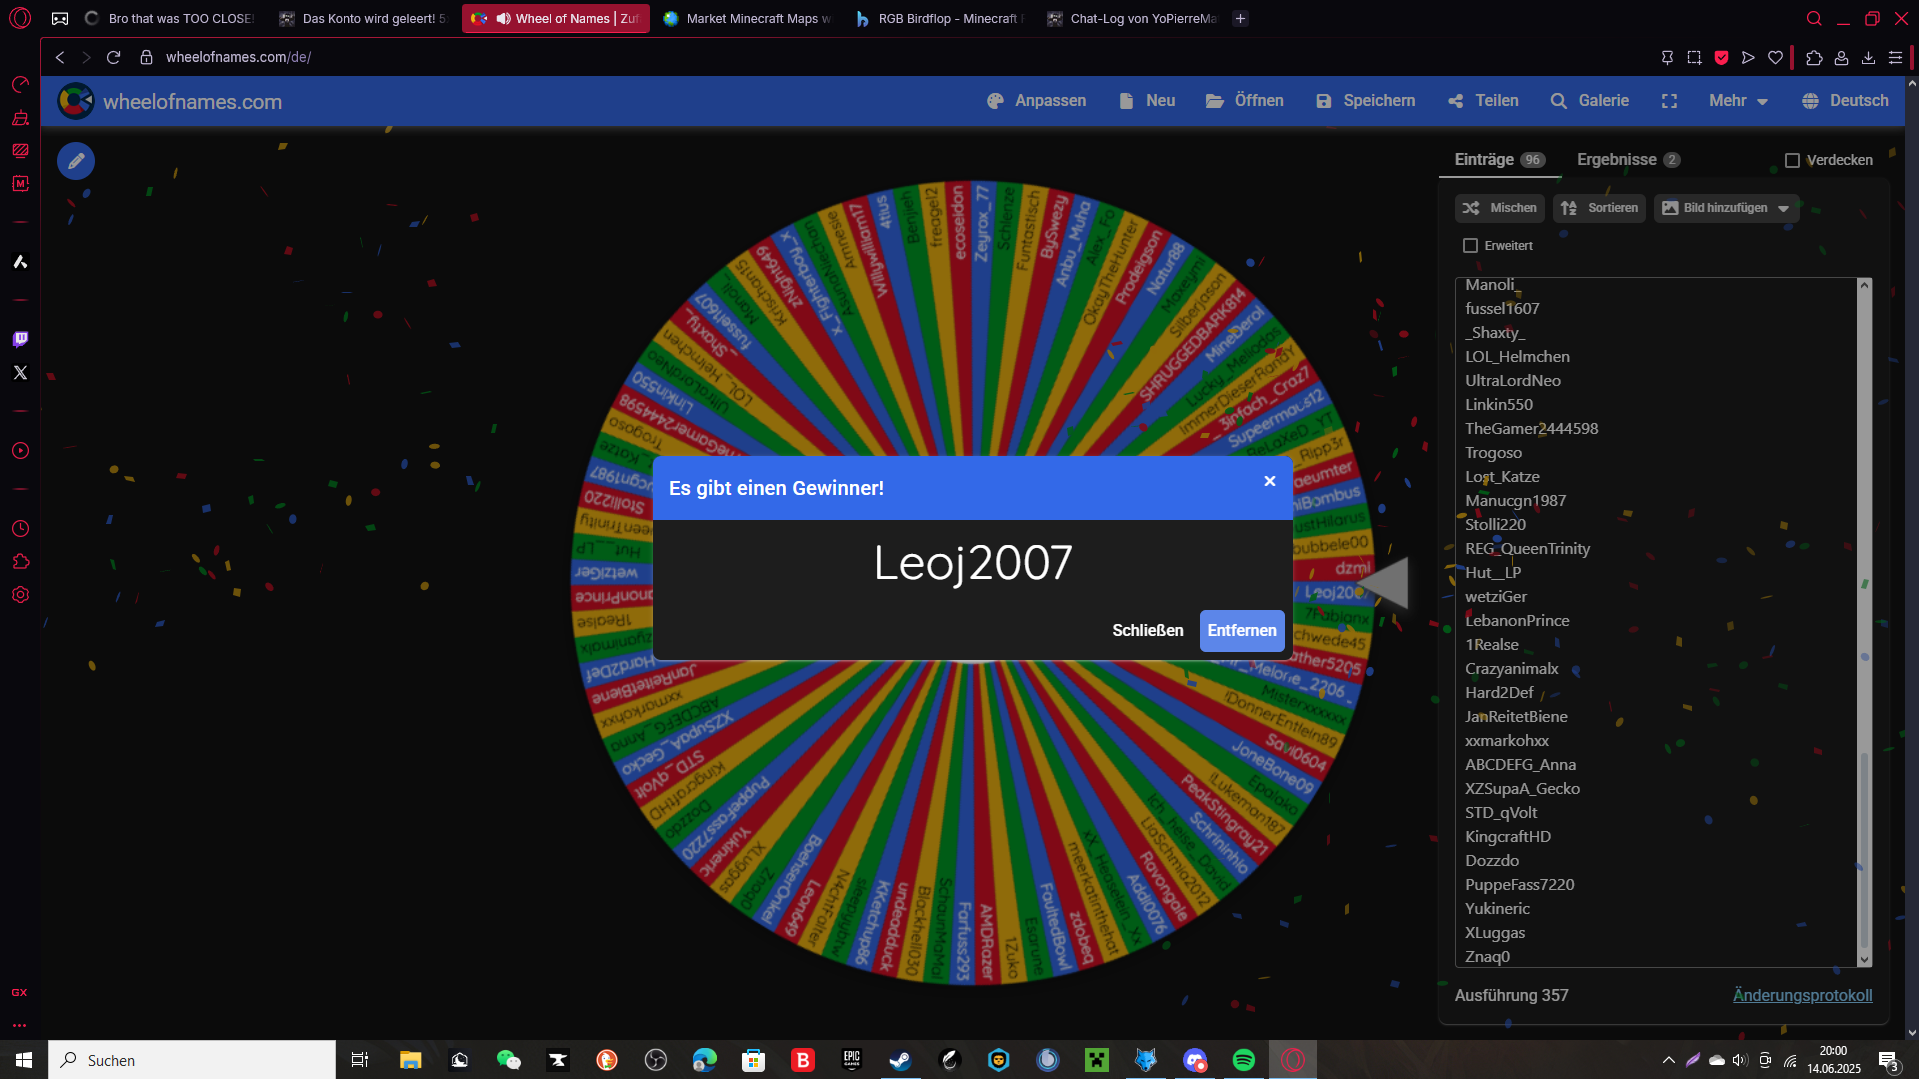Reload the page in browser toolbar
The height and width of the screenshot is (1079, 1919).
(113, 57)
